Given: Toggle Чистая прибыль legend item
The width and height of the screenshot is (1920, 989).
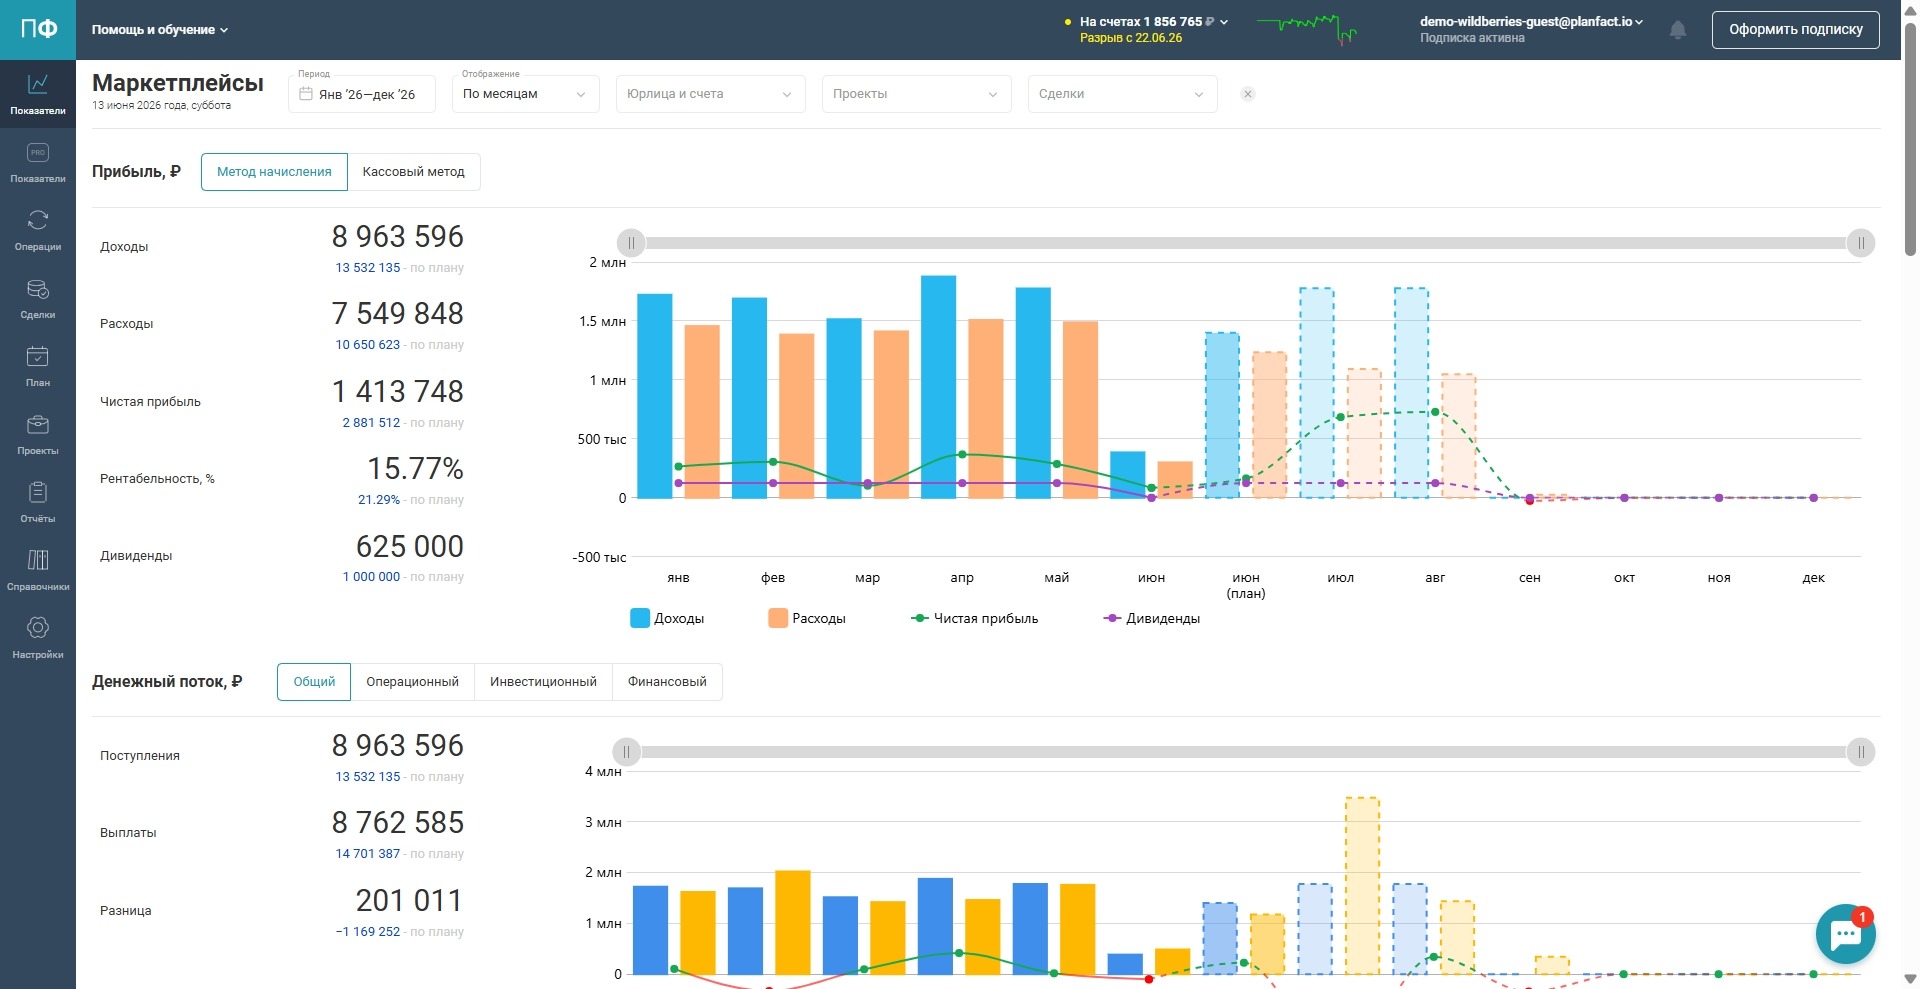Looking at the screenshot, I should click(975, 618).
